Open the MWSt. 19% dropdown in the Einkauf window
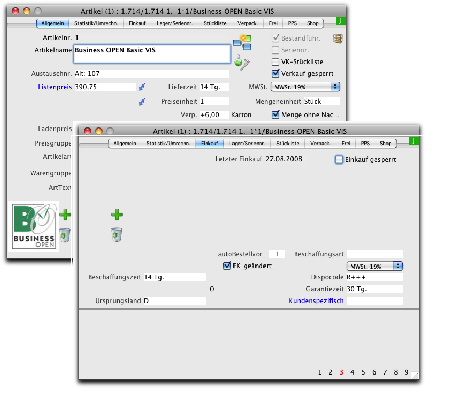Viewport: 450px width, 394px height. coord(375,266)
